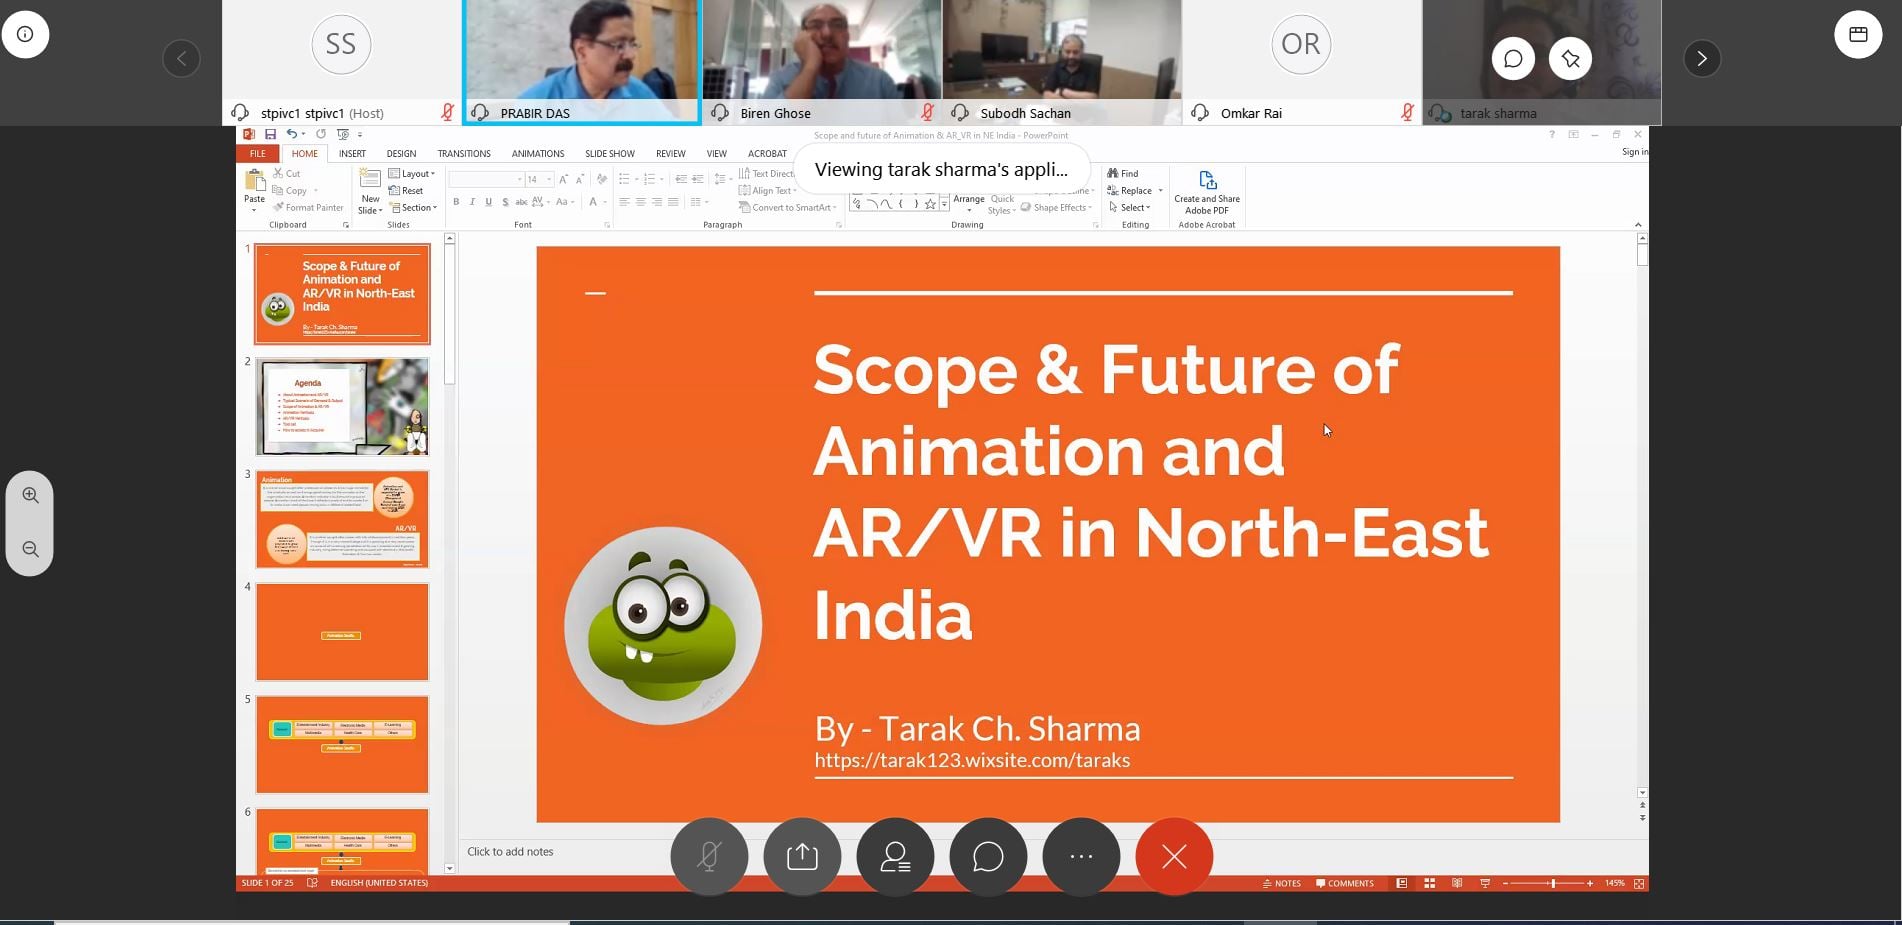Open the meeting info icon

pyautogui.click(x=25, y=34)
